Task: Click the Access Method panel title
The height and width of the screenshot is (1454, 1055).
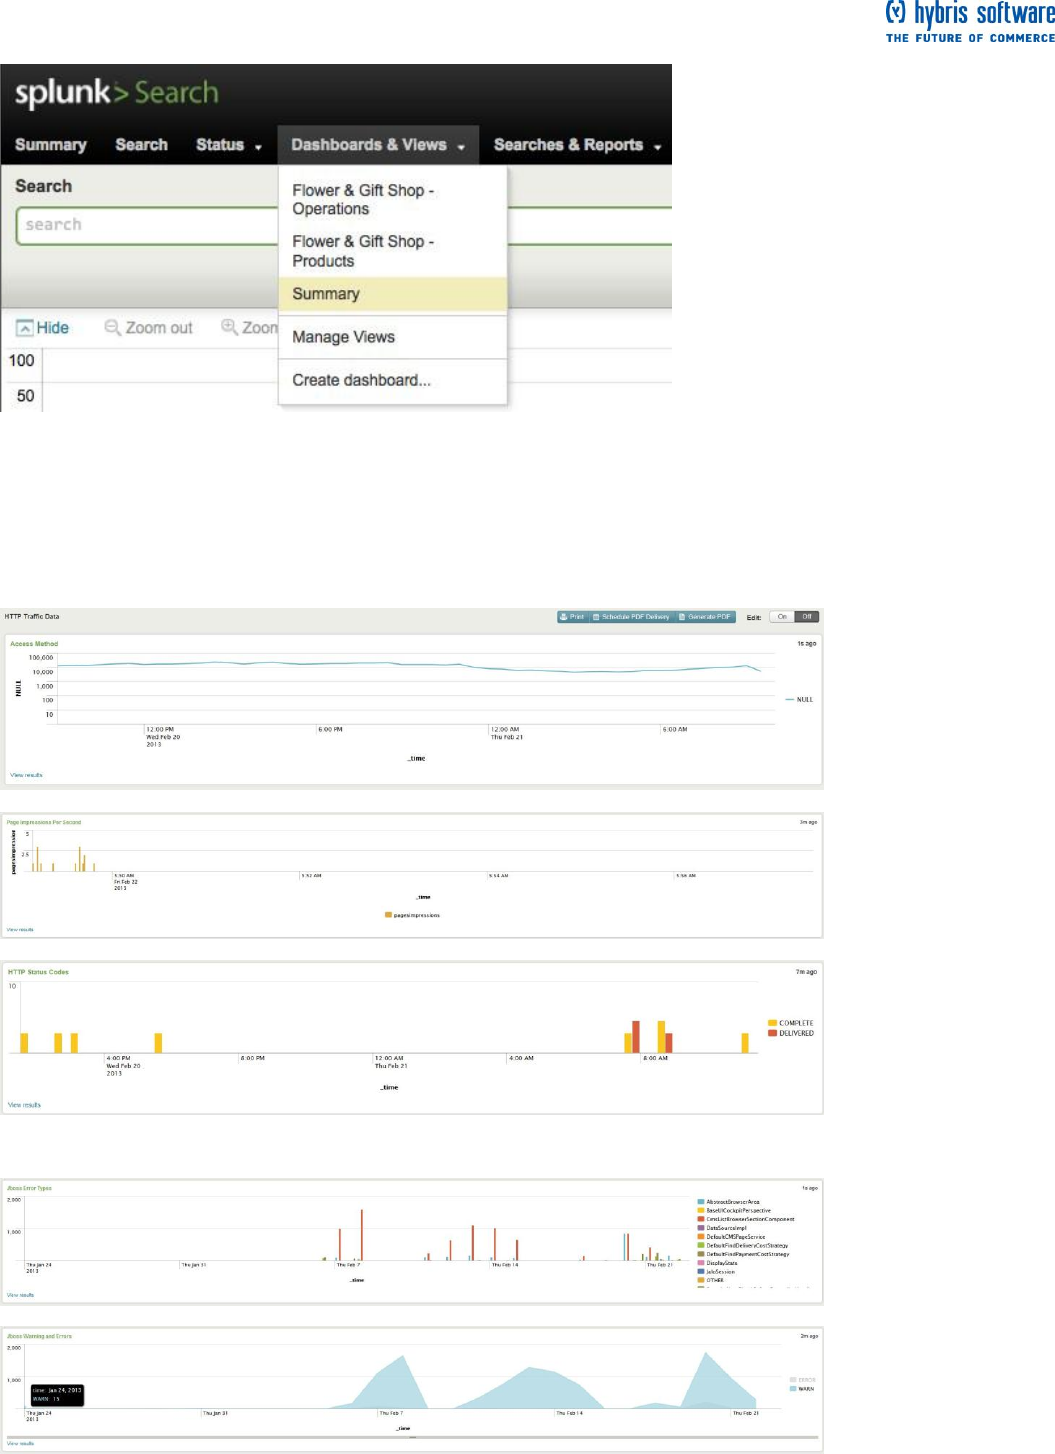Action: coord(34,644)
